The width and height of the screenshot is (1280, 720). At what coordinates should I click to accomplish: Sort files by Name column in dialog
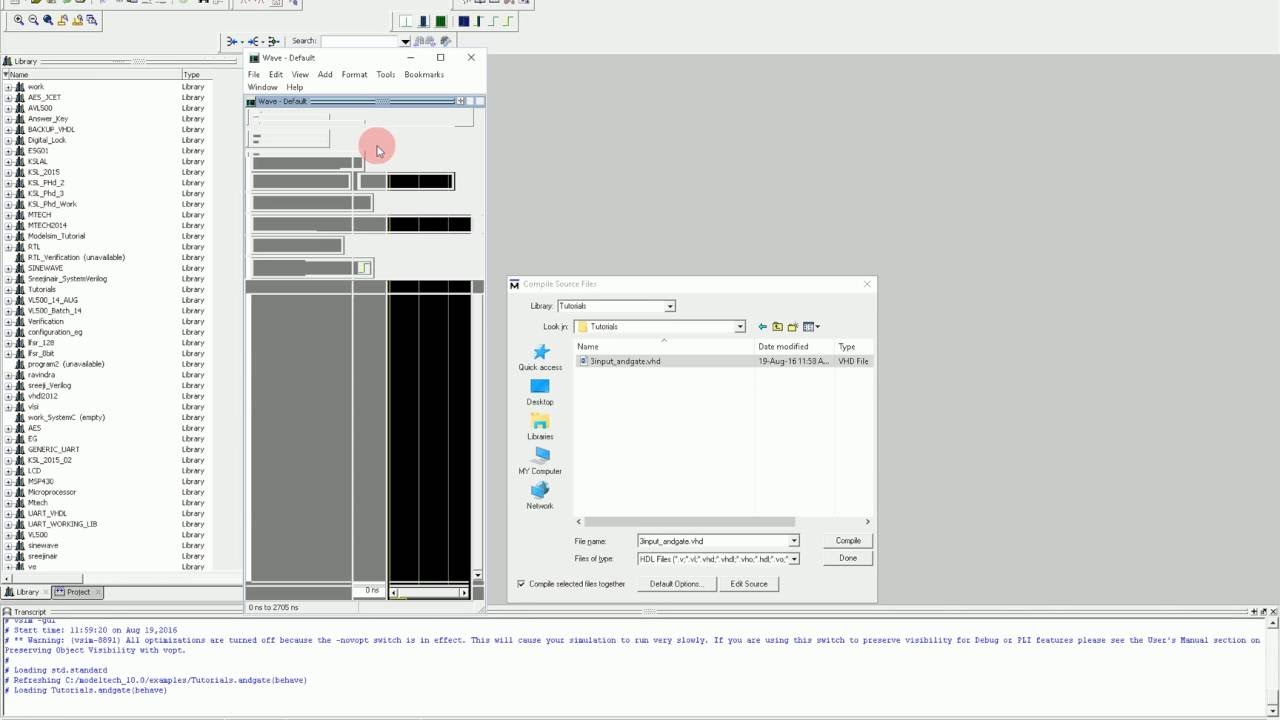[x=664, y=347]
